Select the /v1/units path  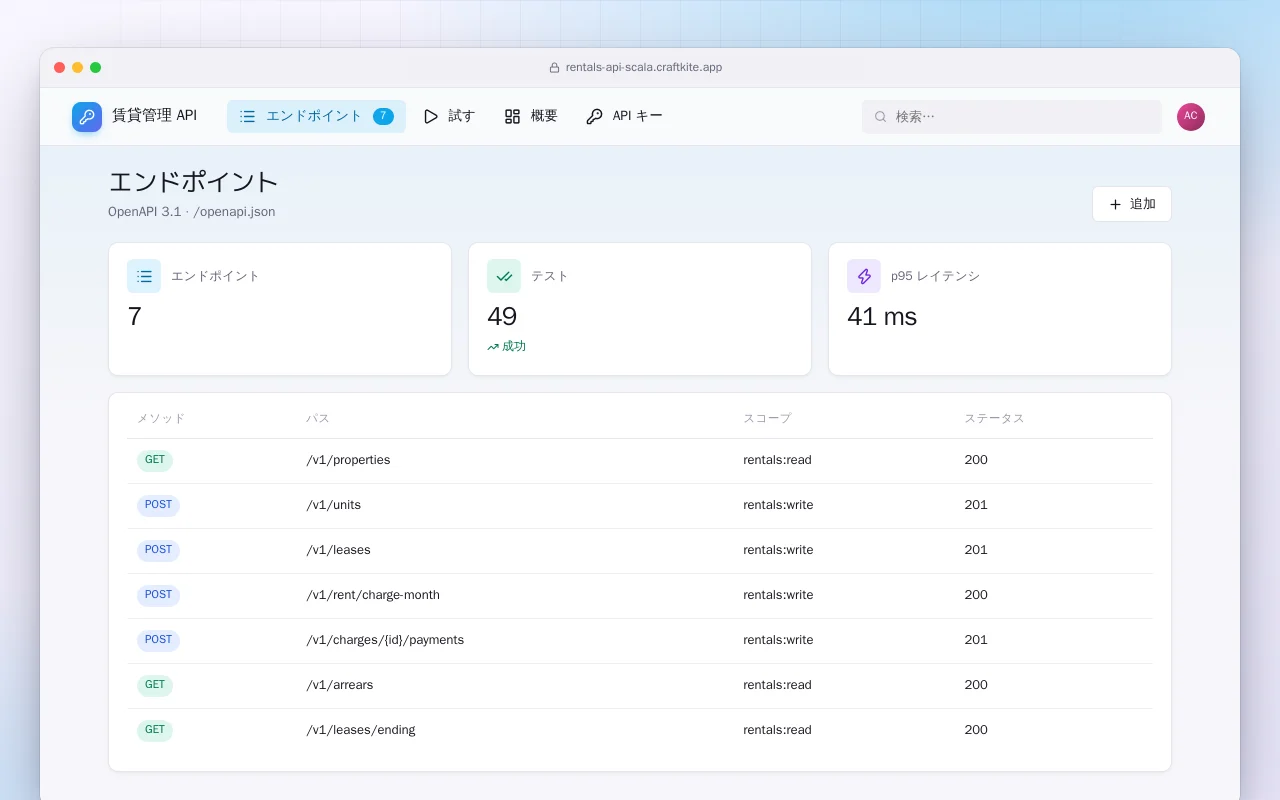coord(333,505)
